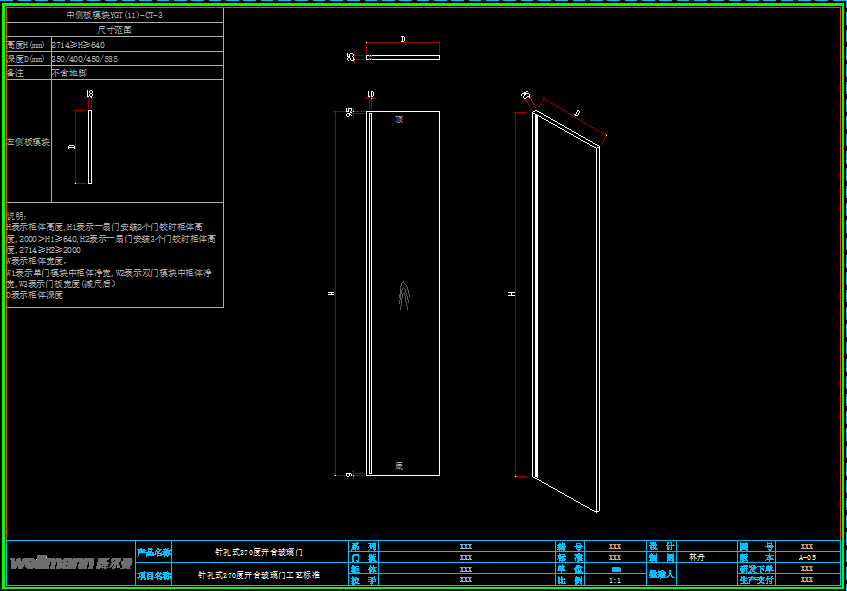Click the bottom marker label inside front panel
Viewport: 847px width, 591px height.
(x=399, y=466)
